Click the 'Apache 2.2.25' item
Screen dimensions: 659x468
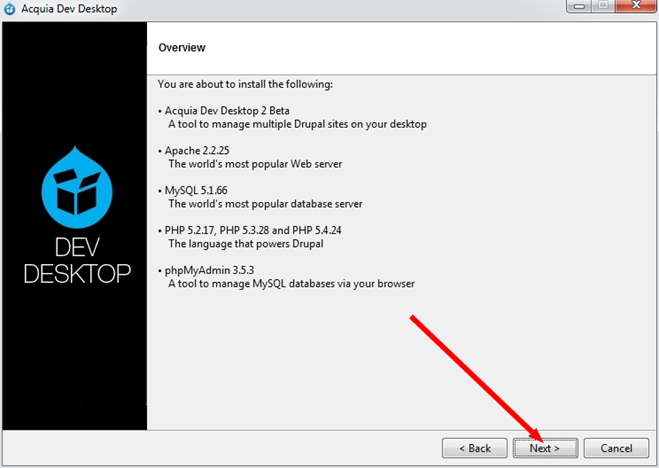pyautogui.click(x=197, y=150)
